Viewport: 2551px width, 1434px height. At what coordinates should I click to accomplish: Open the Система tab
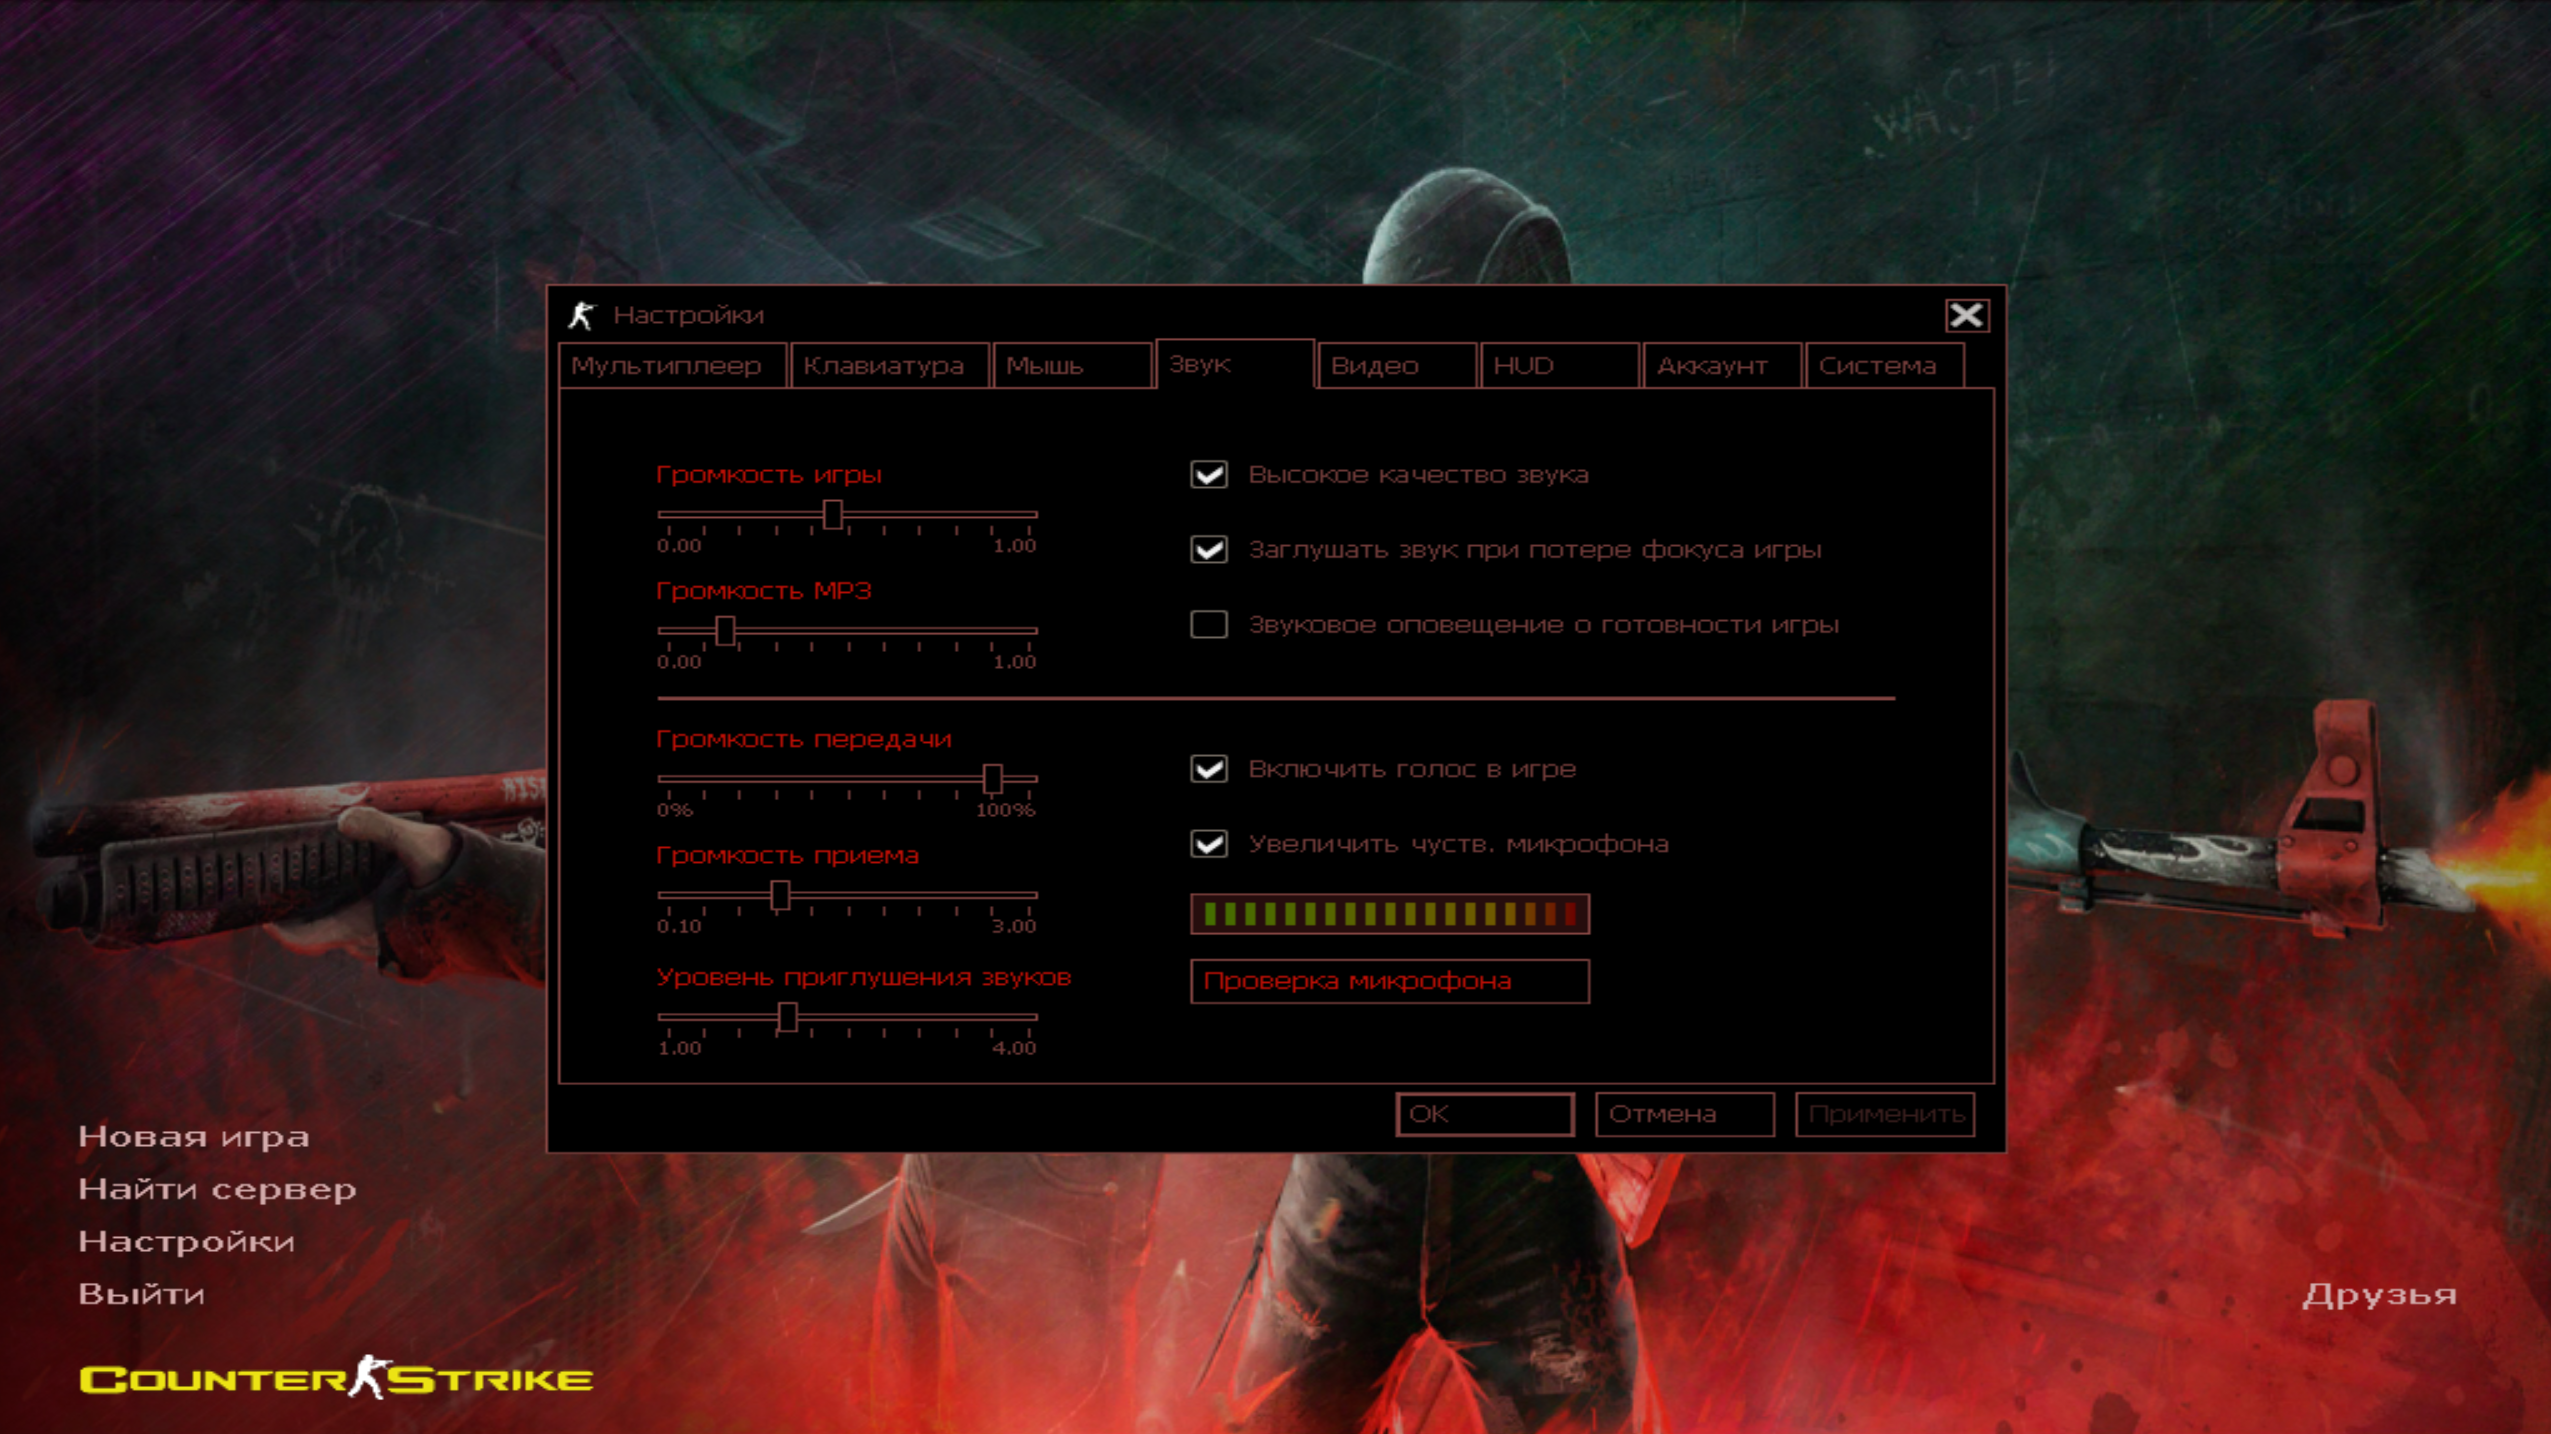1877,366
